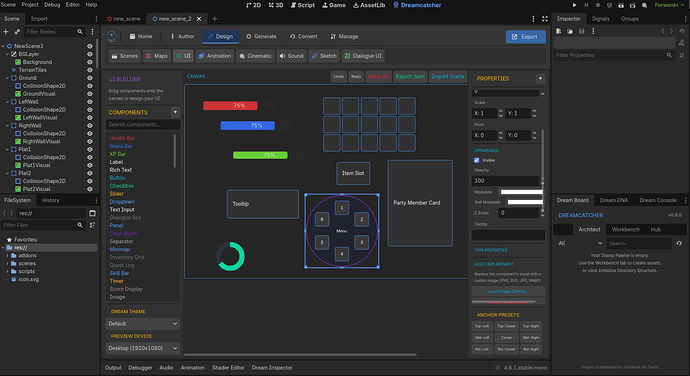Screen dimensions: 690x376
Task: Open the Preview Device dropdown
Action: tap(143, 348)
